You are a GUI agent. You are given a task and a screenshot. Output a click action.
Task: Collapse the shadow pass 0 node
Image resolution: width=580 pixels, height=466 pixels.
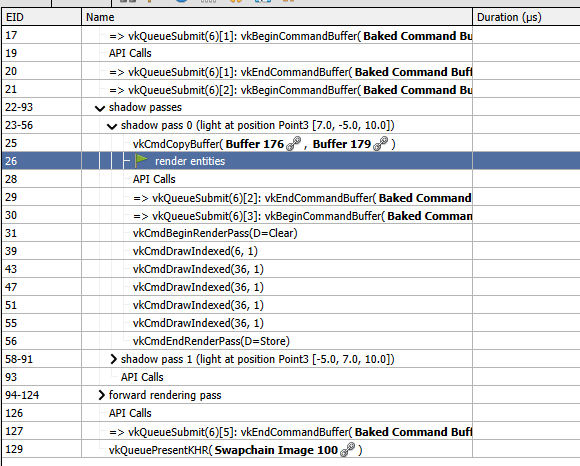pos(112,126)
